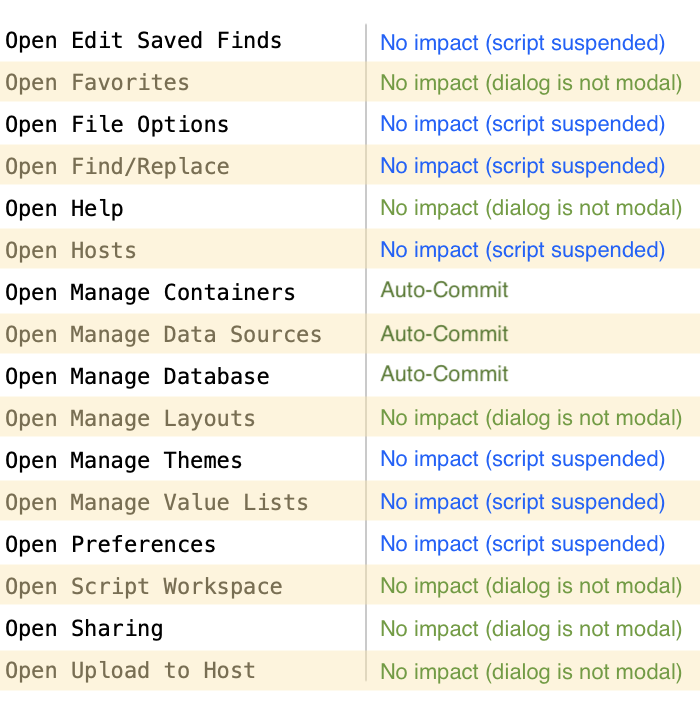Select the "Open Favorites" script step
The height and width of the screenshot is (706, 700).
click(x=97, y=83)
